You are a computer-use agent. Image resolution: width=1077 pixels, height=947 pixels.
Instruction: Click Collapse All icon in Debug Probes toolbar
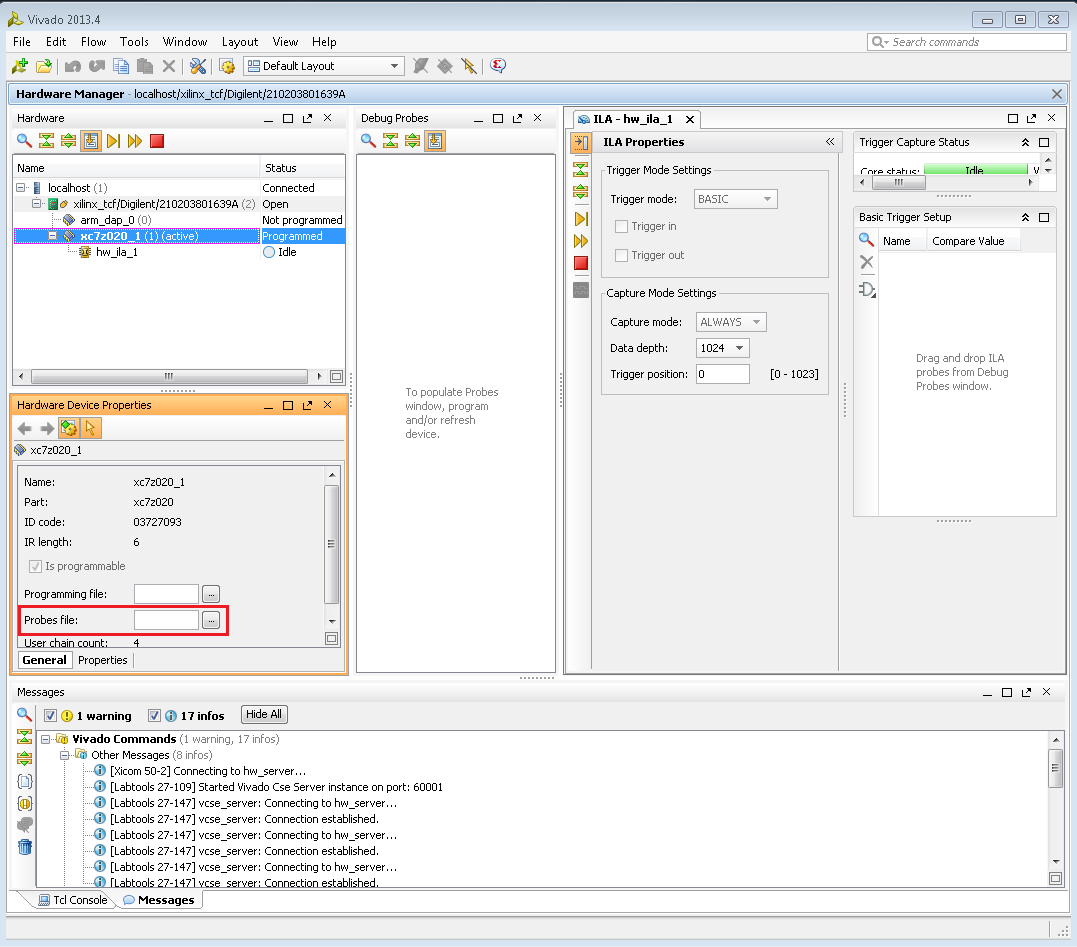390,141
